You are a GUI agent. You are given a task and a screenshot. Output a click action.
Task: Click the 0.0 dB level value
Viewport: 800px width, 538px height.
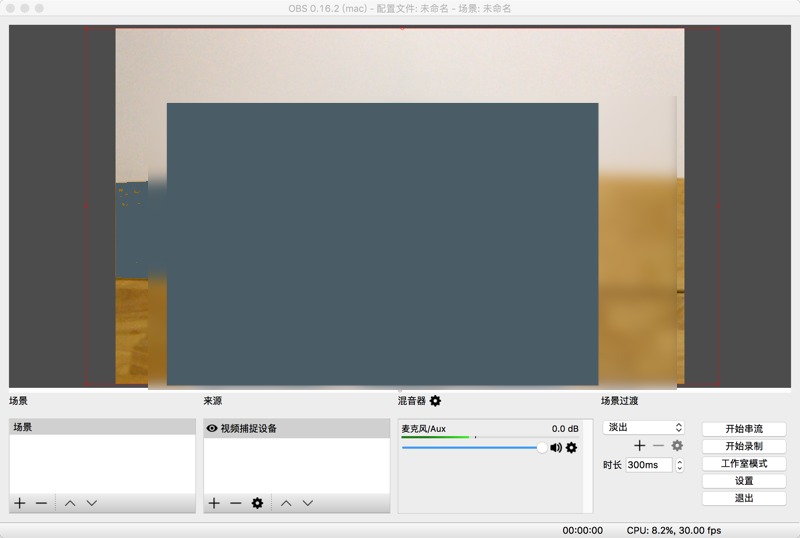coord(565,429)
